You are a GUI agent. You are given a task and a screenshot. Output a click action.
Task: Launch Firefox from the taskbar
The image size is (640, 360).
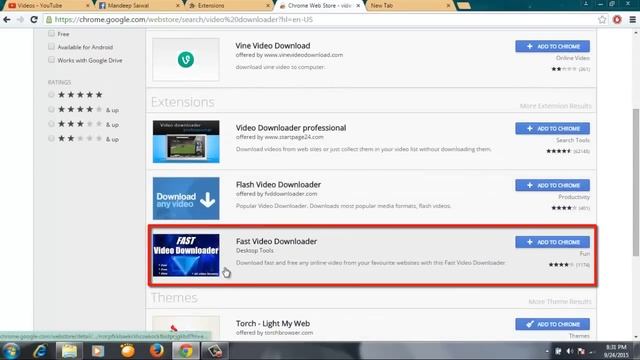pyautogui.click(x=156, y=351)
